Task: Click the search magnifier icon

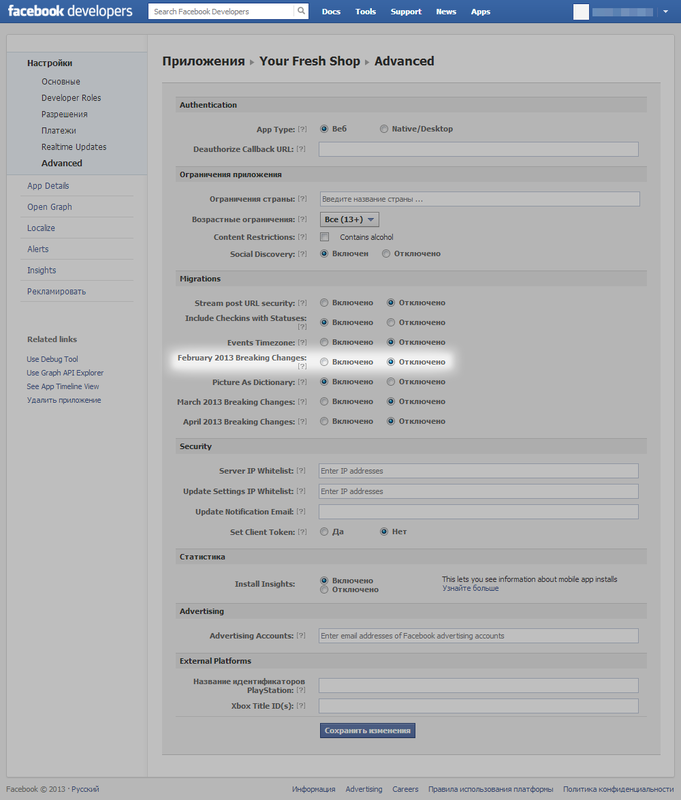Action: point(301,11)
